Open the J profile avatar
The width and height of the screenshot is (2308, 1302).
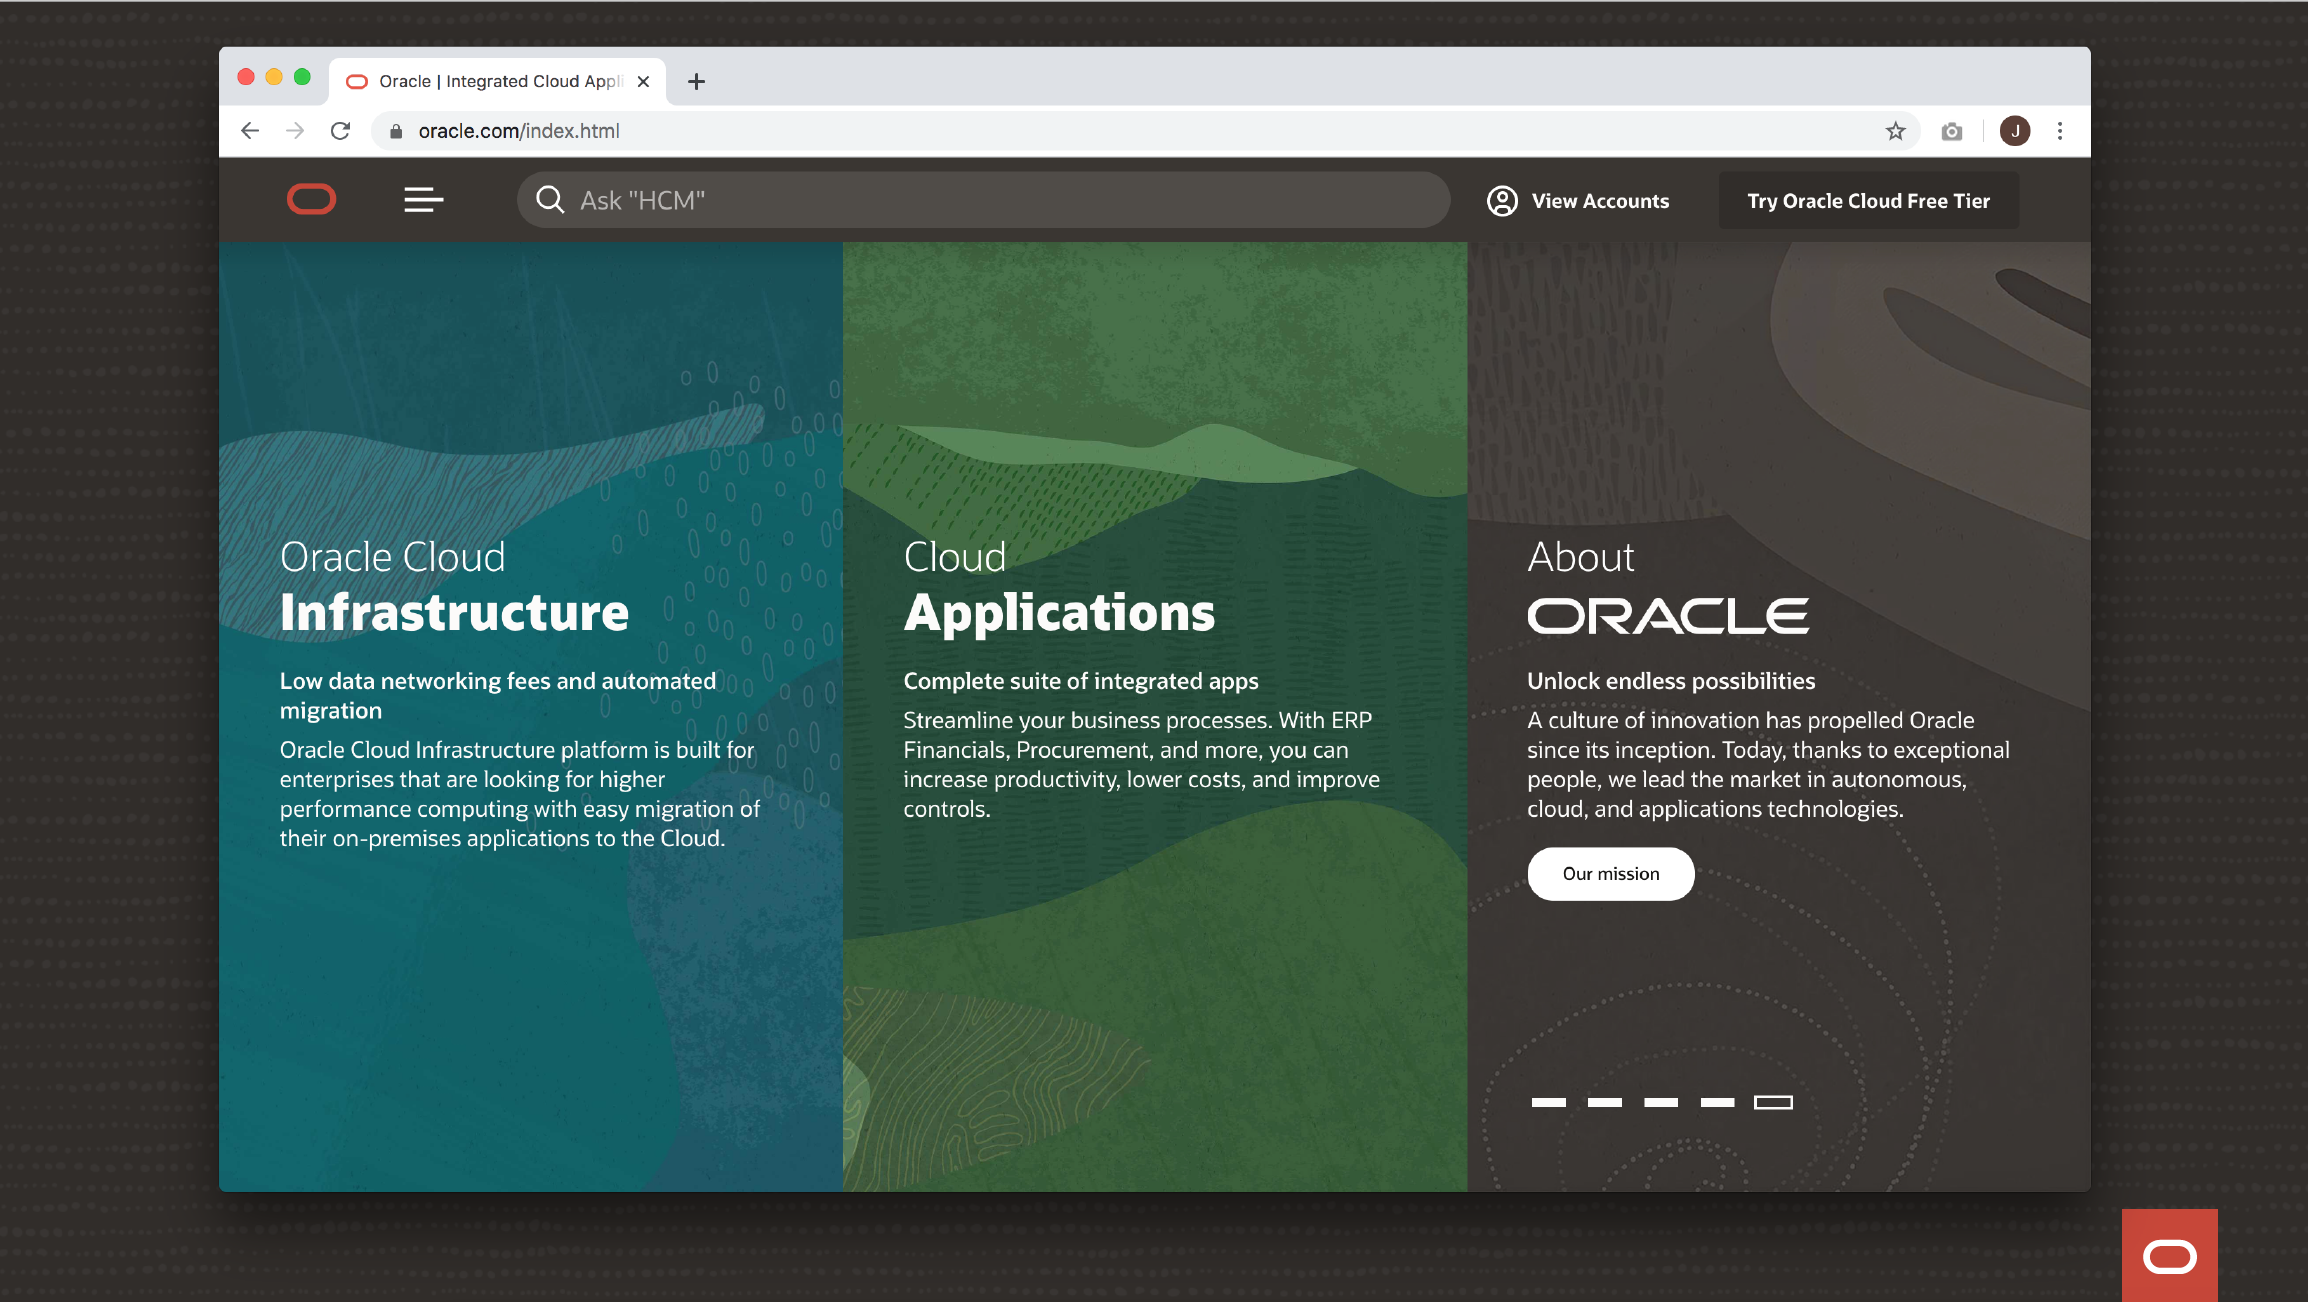coord(2015,131)
